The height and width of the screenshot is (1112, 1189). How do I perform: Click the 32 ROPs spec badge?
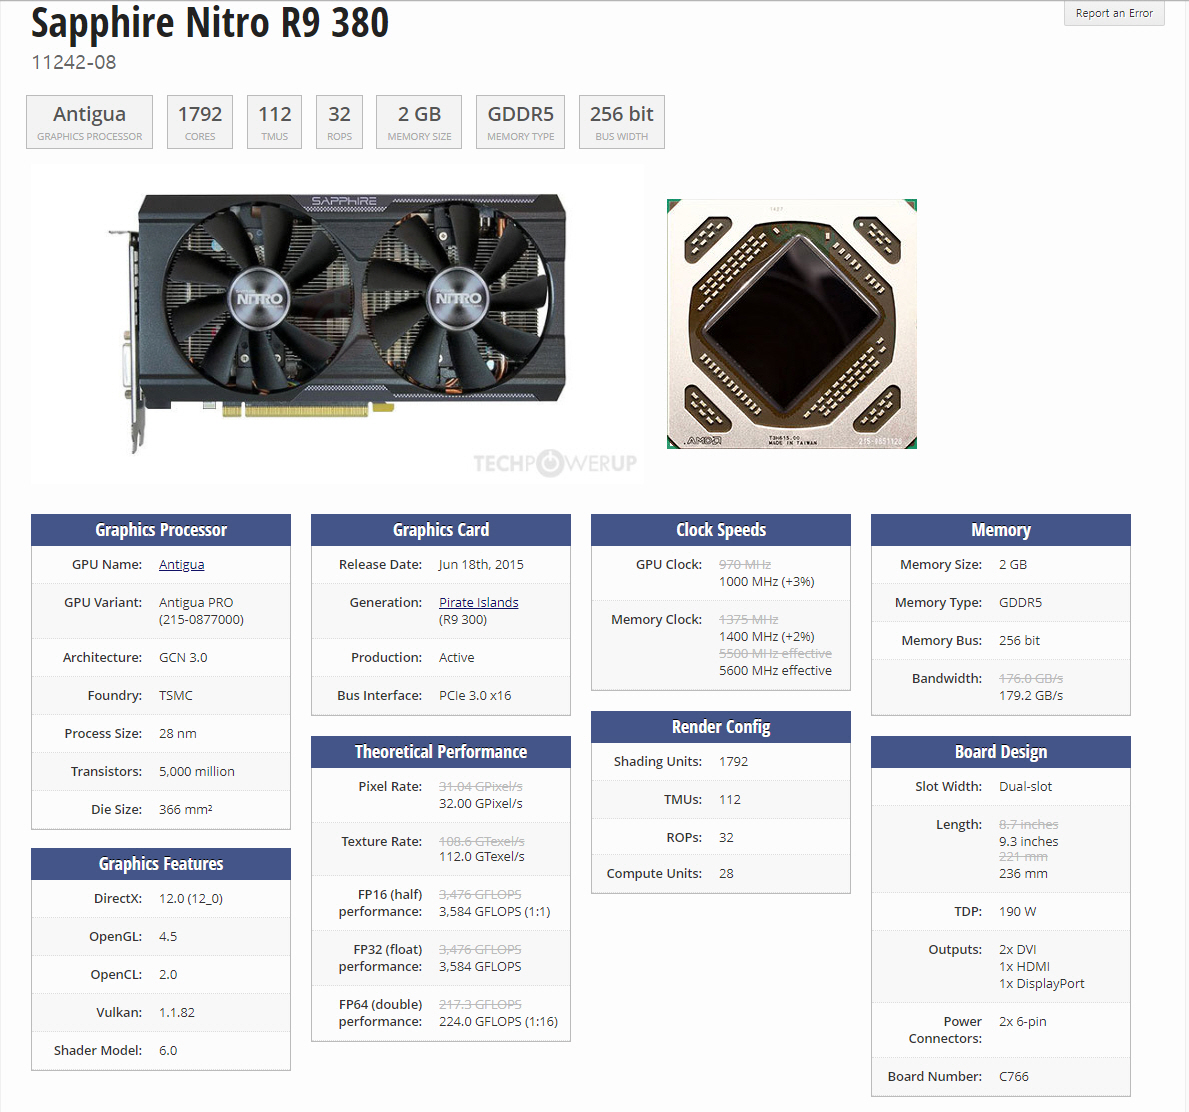click(x=339, y=122)
